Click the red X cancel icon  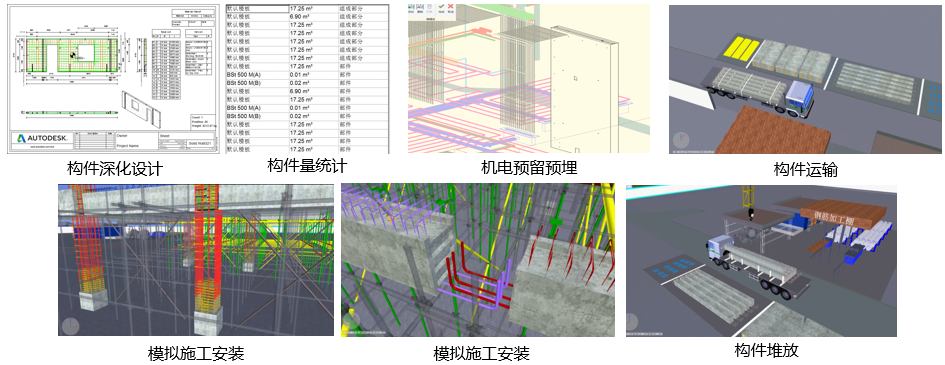tap(451, 7)
